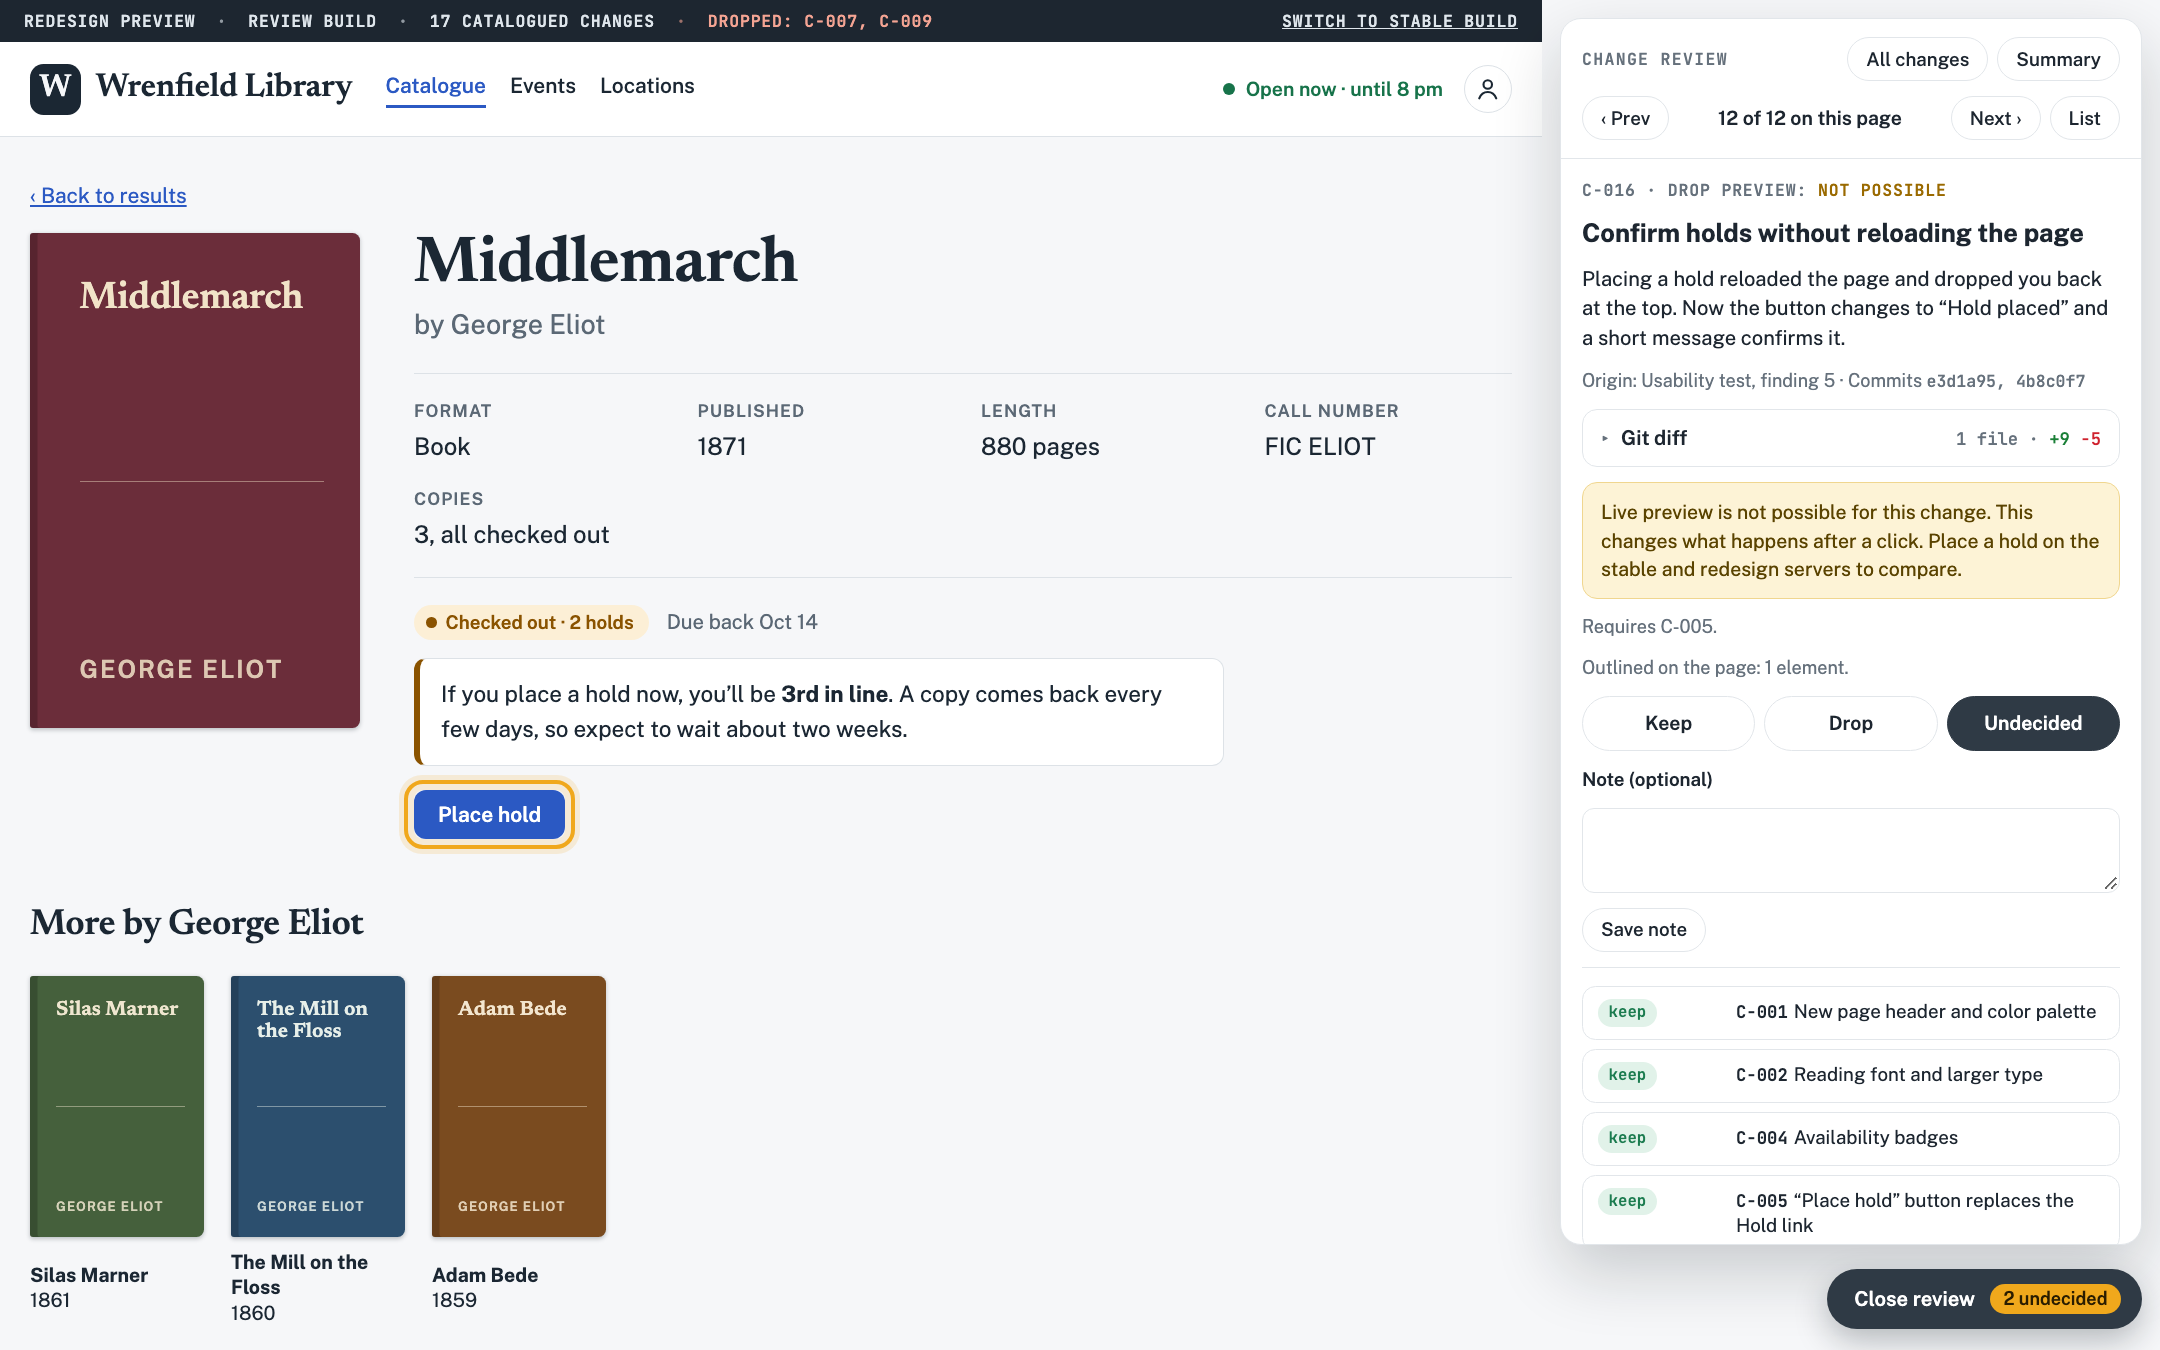Viewport: 2160px width, 1350px height.
Task: Open the Silas Marner book cover
Action: point(117,1106)
